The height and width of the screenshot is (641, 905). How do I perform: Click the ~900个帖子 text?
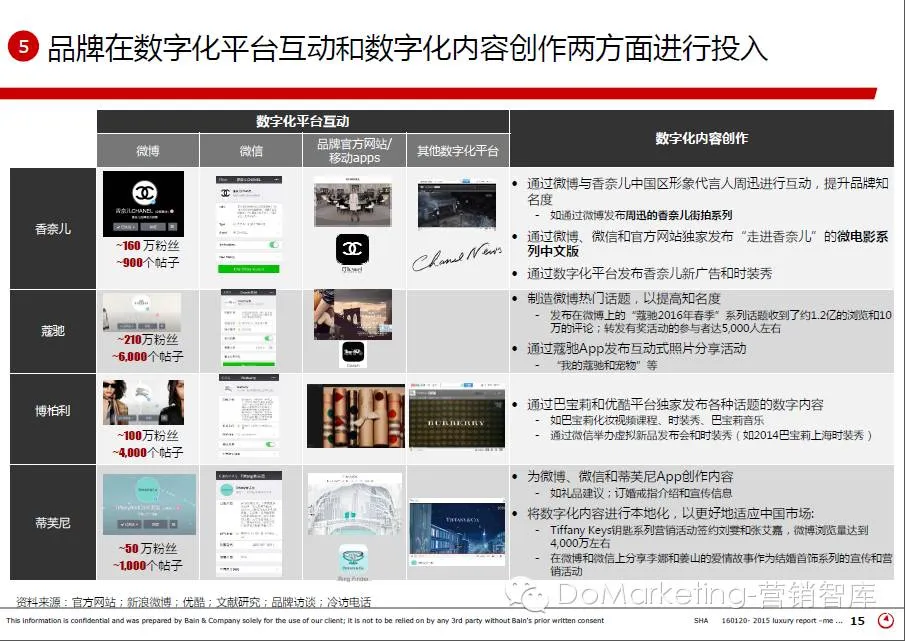point(148,263)
